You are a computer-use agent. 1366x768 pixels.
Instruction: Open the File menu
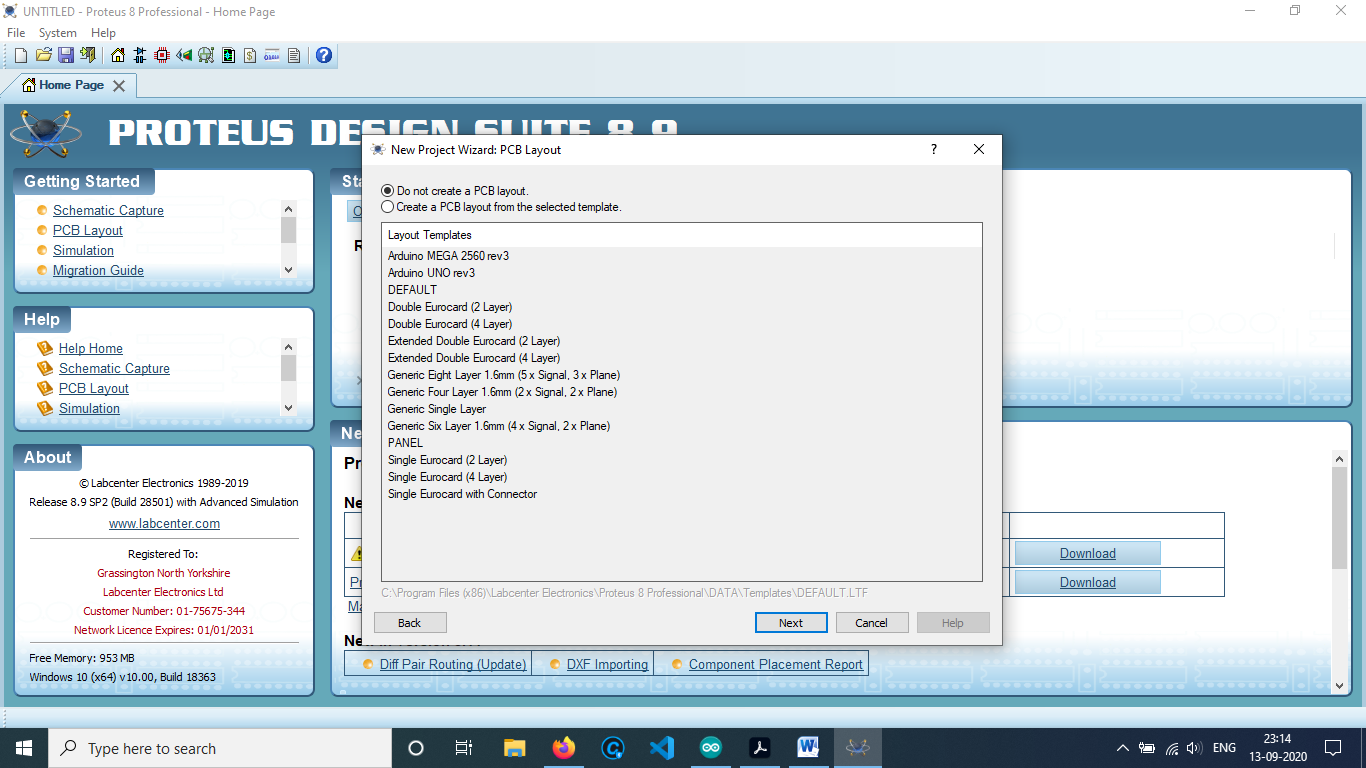tap(16, 33)
